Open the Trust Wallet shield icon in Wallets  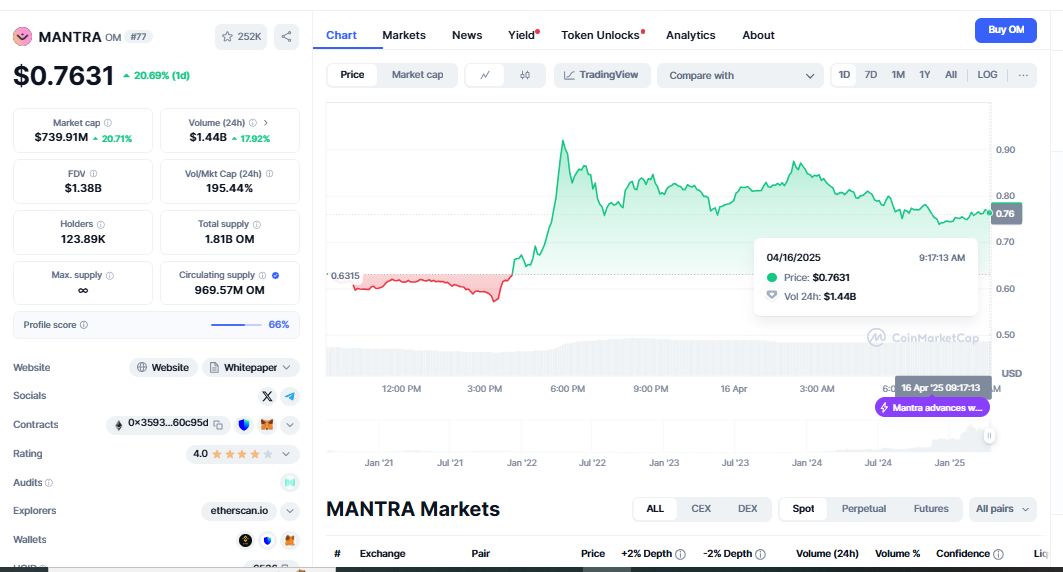click(x=267, y=540)
